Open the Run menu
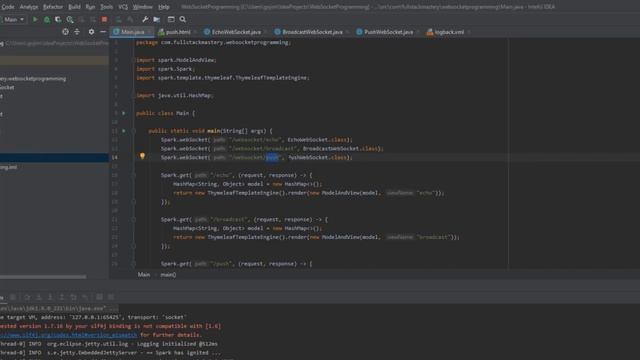 click(90, 7)
